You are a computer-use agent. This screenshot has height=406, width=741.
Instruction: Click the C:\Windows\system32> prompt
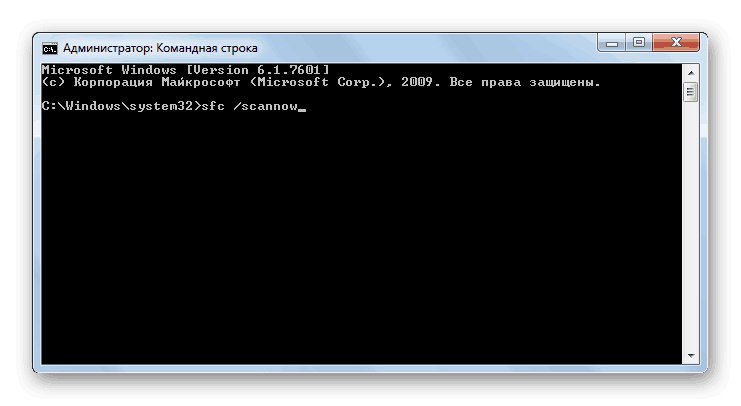[x=121, y=106]
